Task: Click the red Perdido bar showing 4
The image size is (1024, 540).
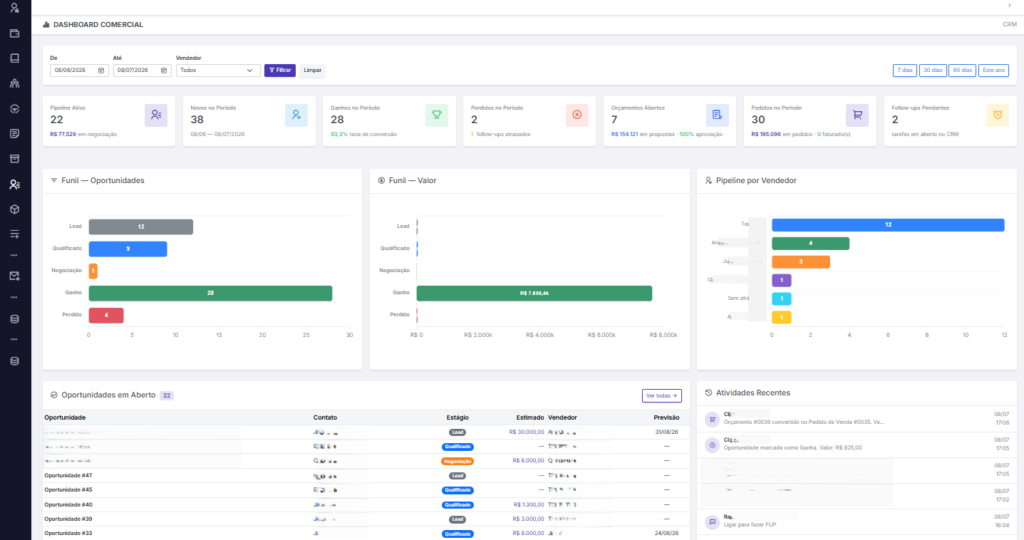Action: click(106, 315)
